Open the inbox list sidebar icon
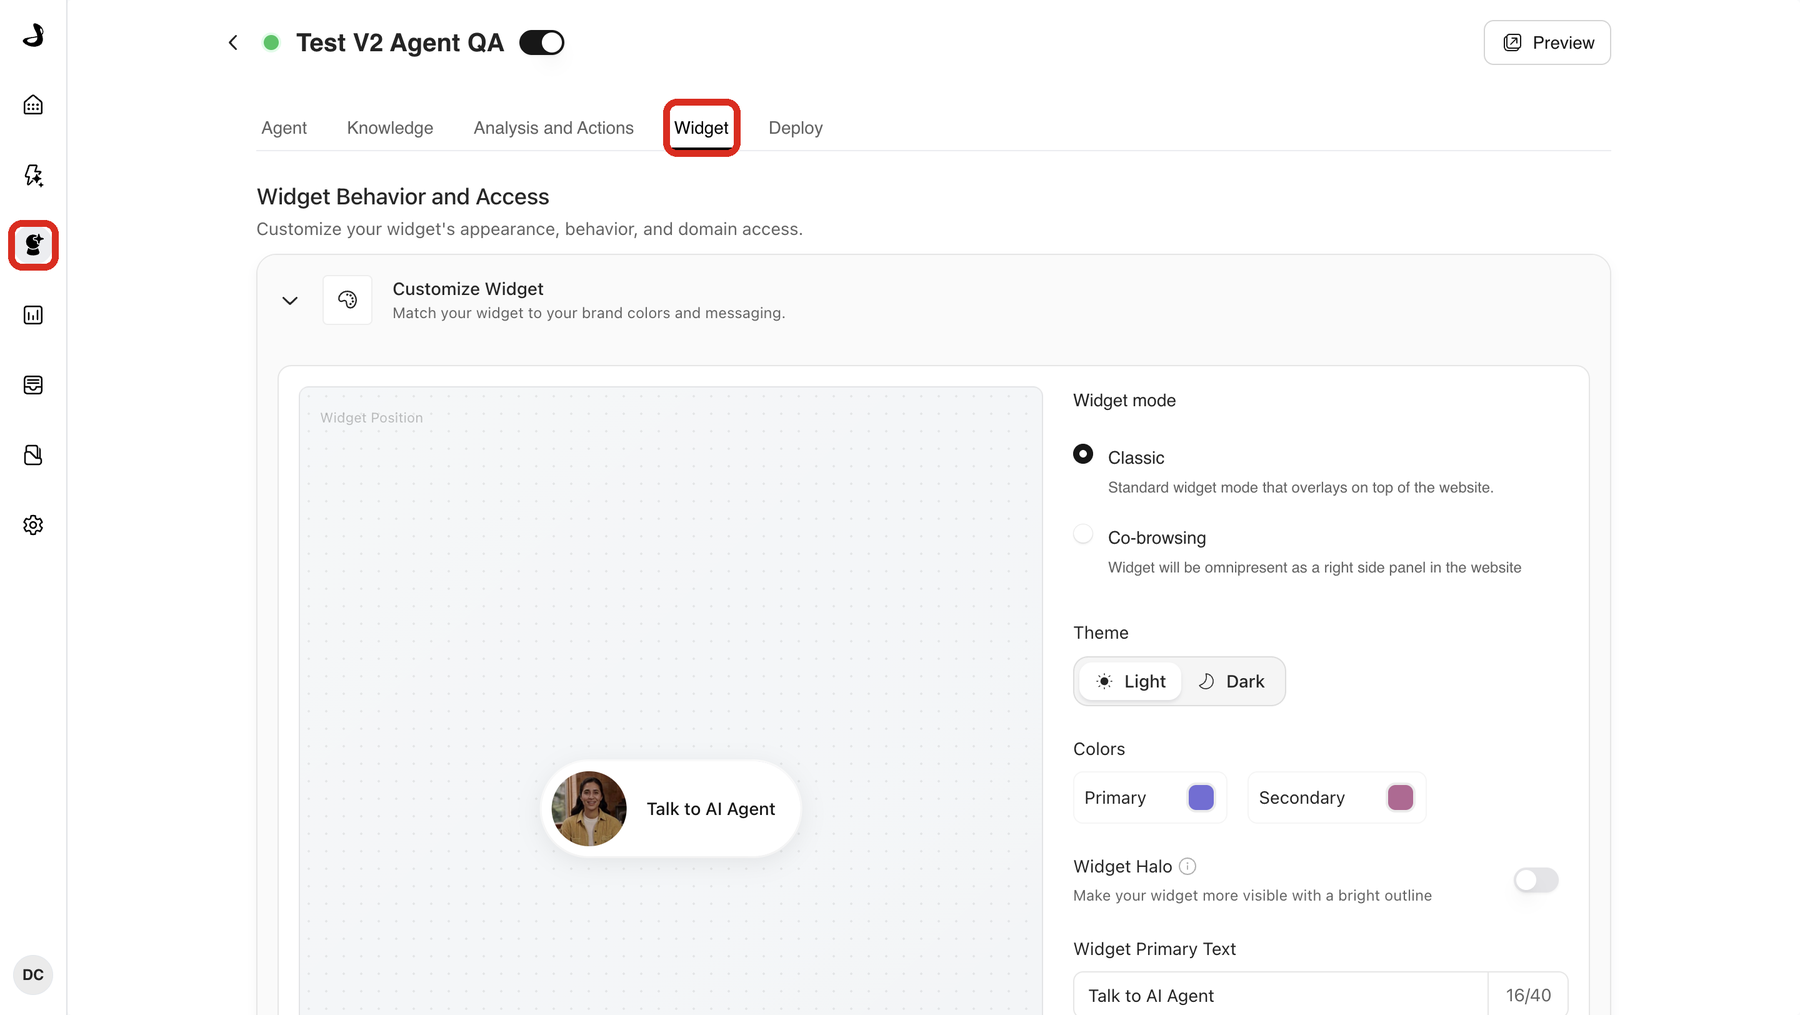 tap(33, 385)
